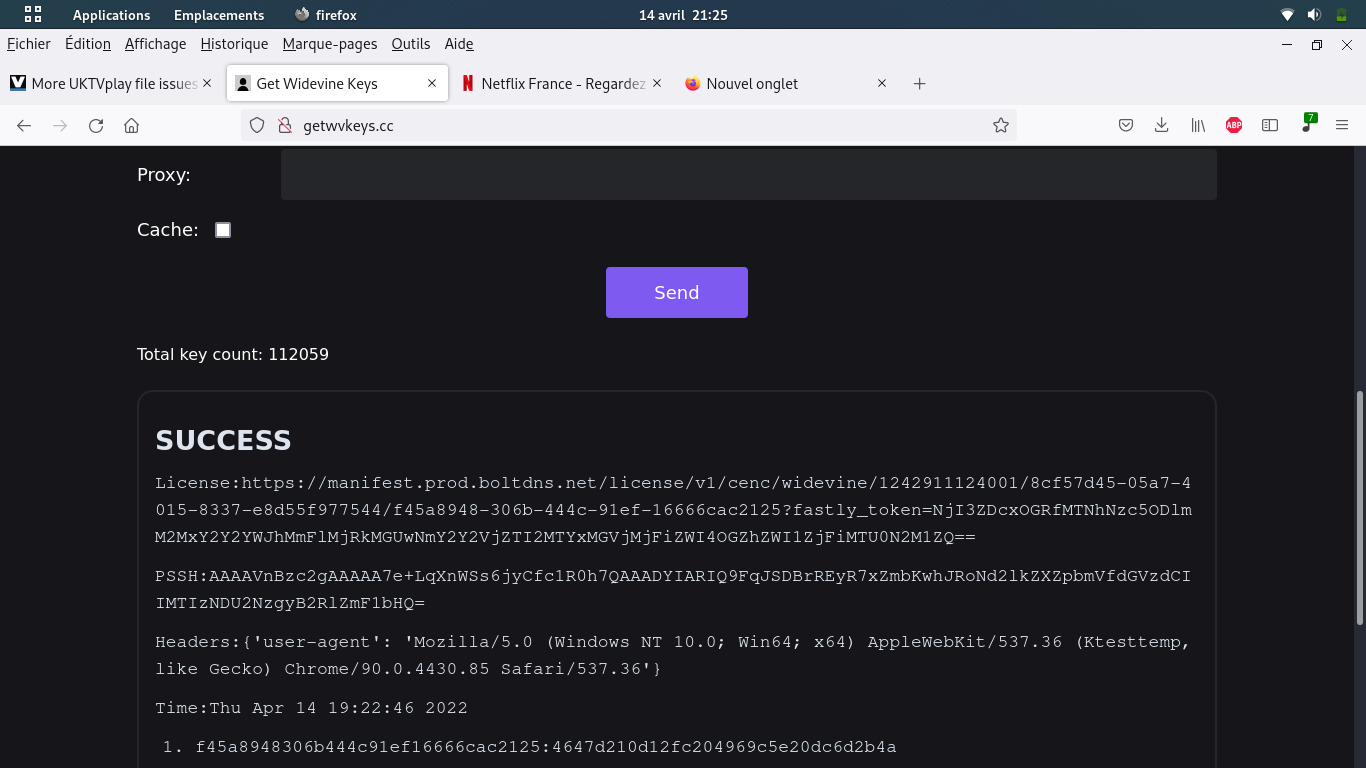Open the Historique menu
This screenshot has width=1366, height=768.
coord(234,44)
